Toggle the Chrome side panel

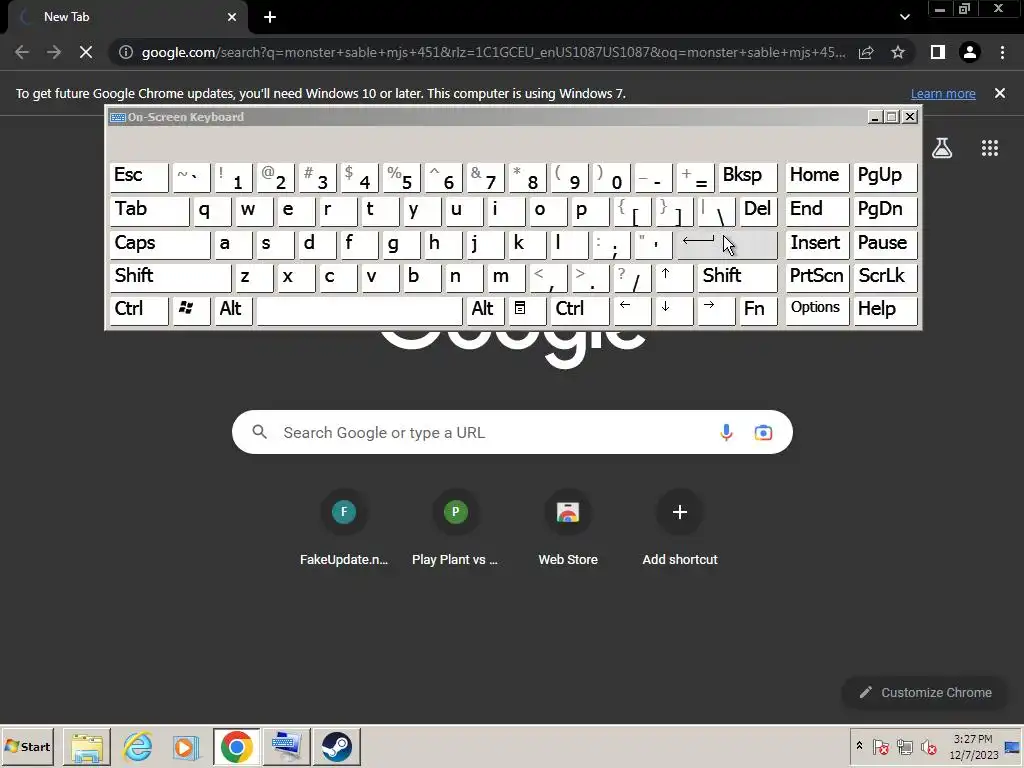click(938, 52)
